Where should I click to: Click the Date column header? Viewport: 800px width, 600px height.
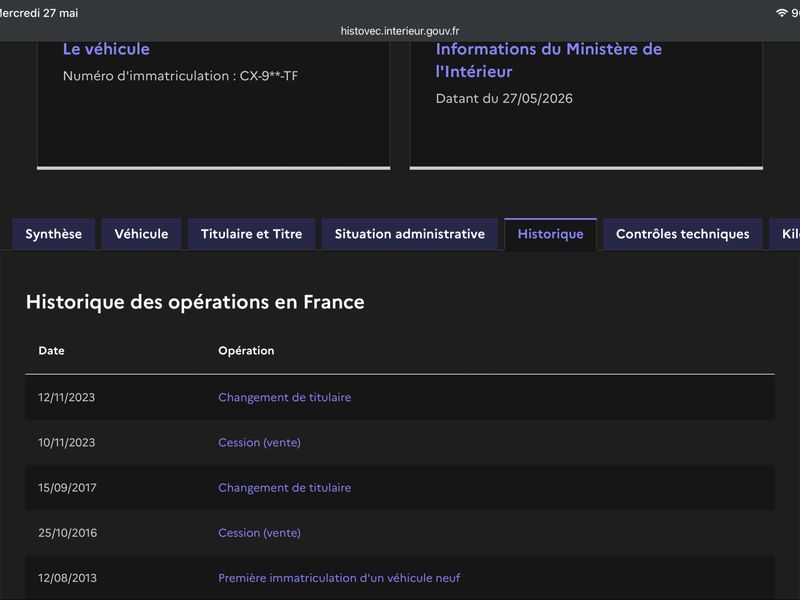[52, 351]
